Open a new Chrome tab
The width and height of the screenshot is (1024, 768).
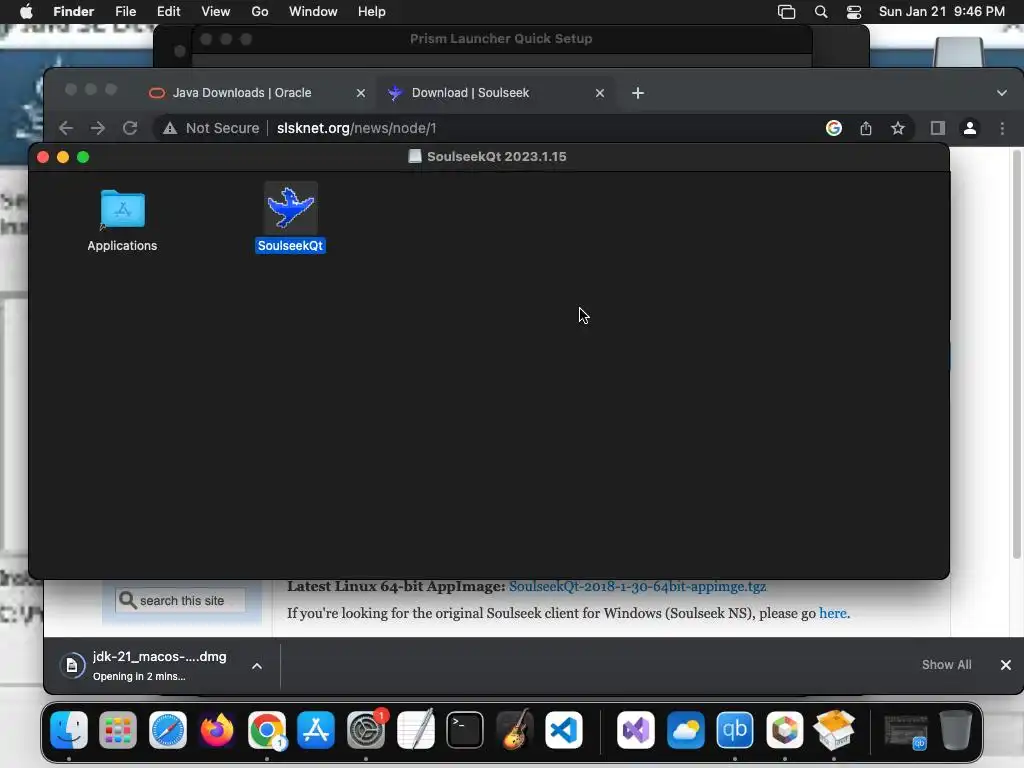pos(638,93)
